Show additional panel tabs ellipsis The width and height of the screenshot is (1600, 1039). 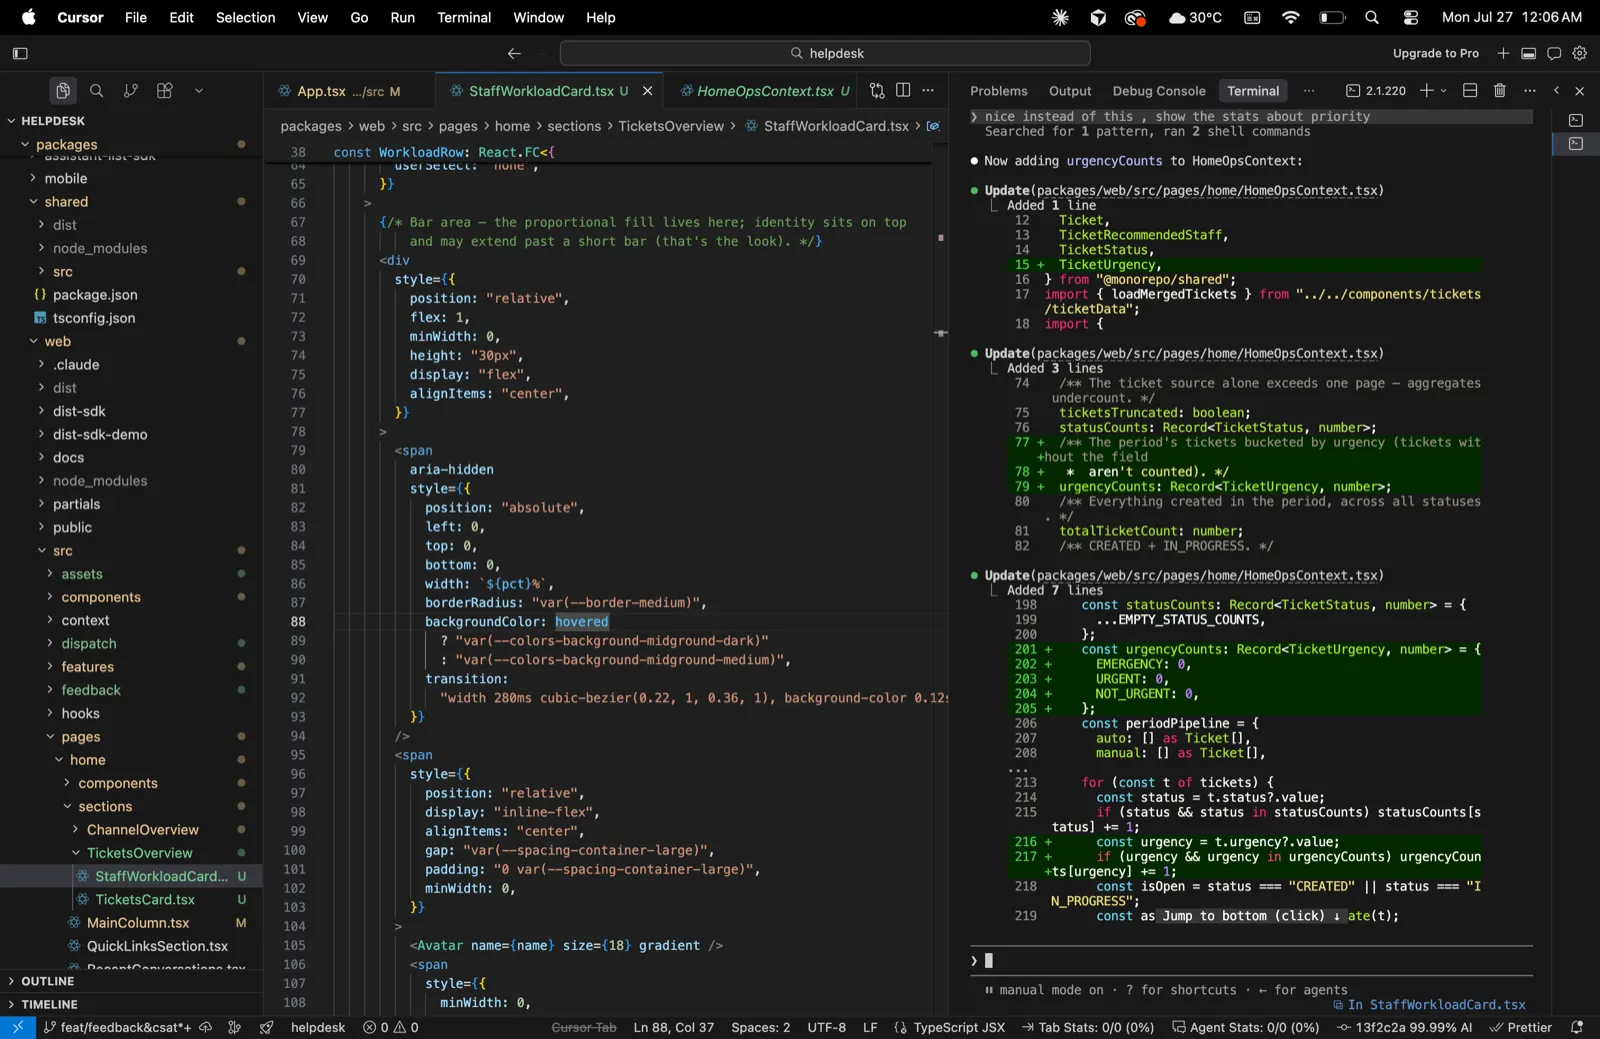click(1309, 91)
